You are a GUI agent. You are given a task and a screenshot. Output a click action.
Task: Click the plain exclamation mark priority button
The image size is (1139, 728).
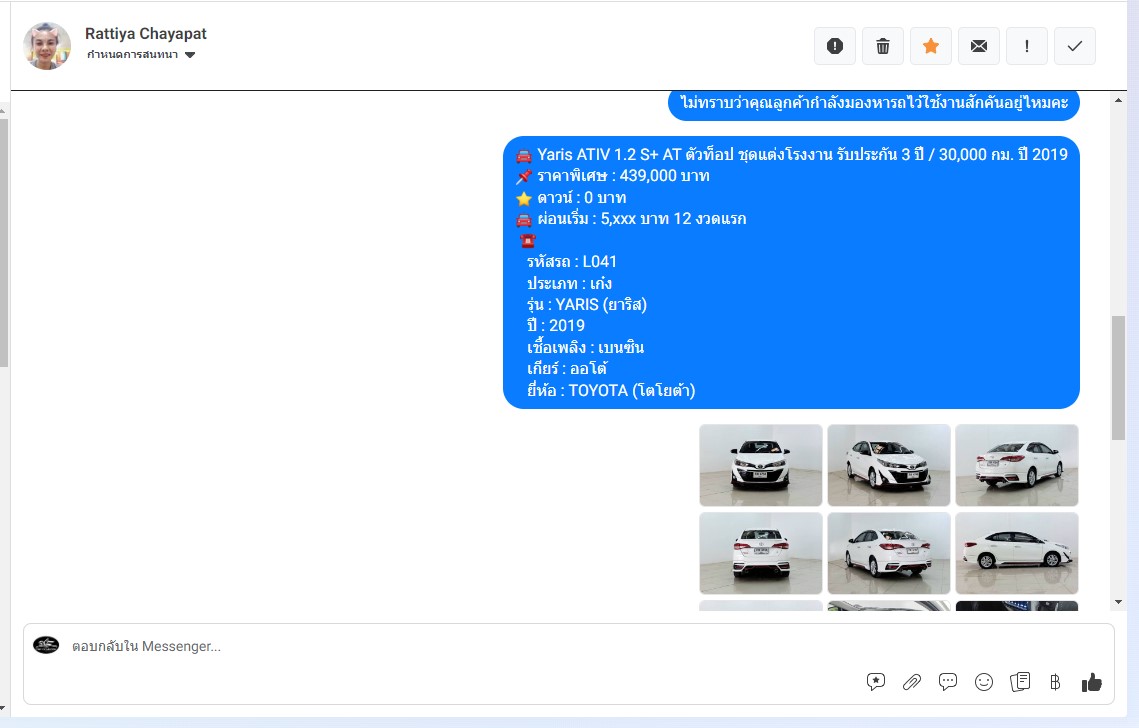click(x=1026, y=46)
